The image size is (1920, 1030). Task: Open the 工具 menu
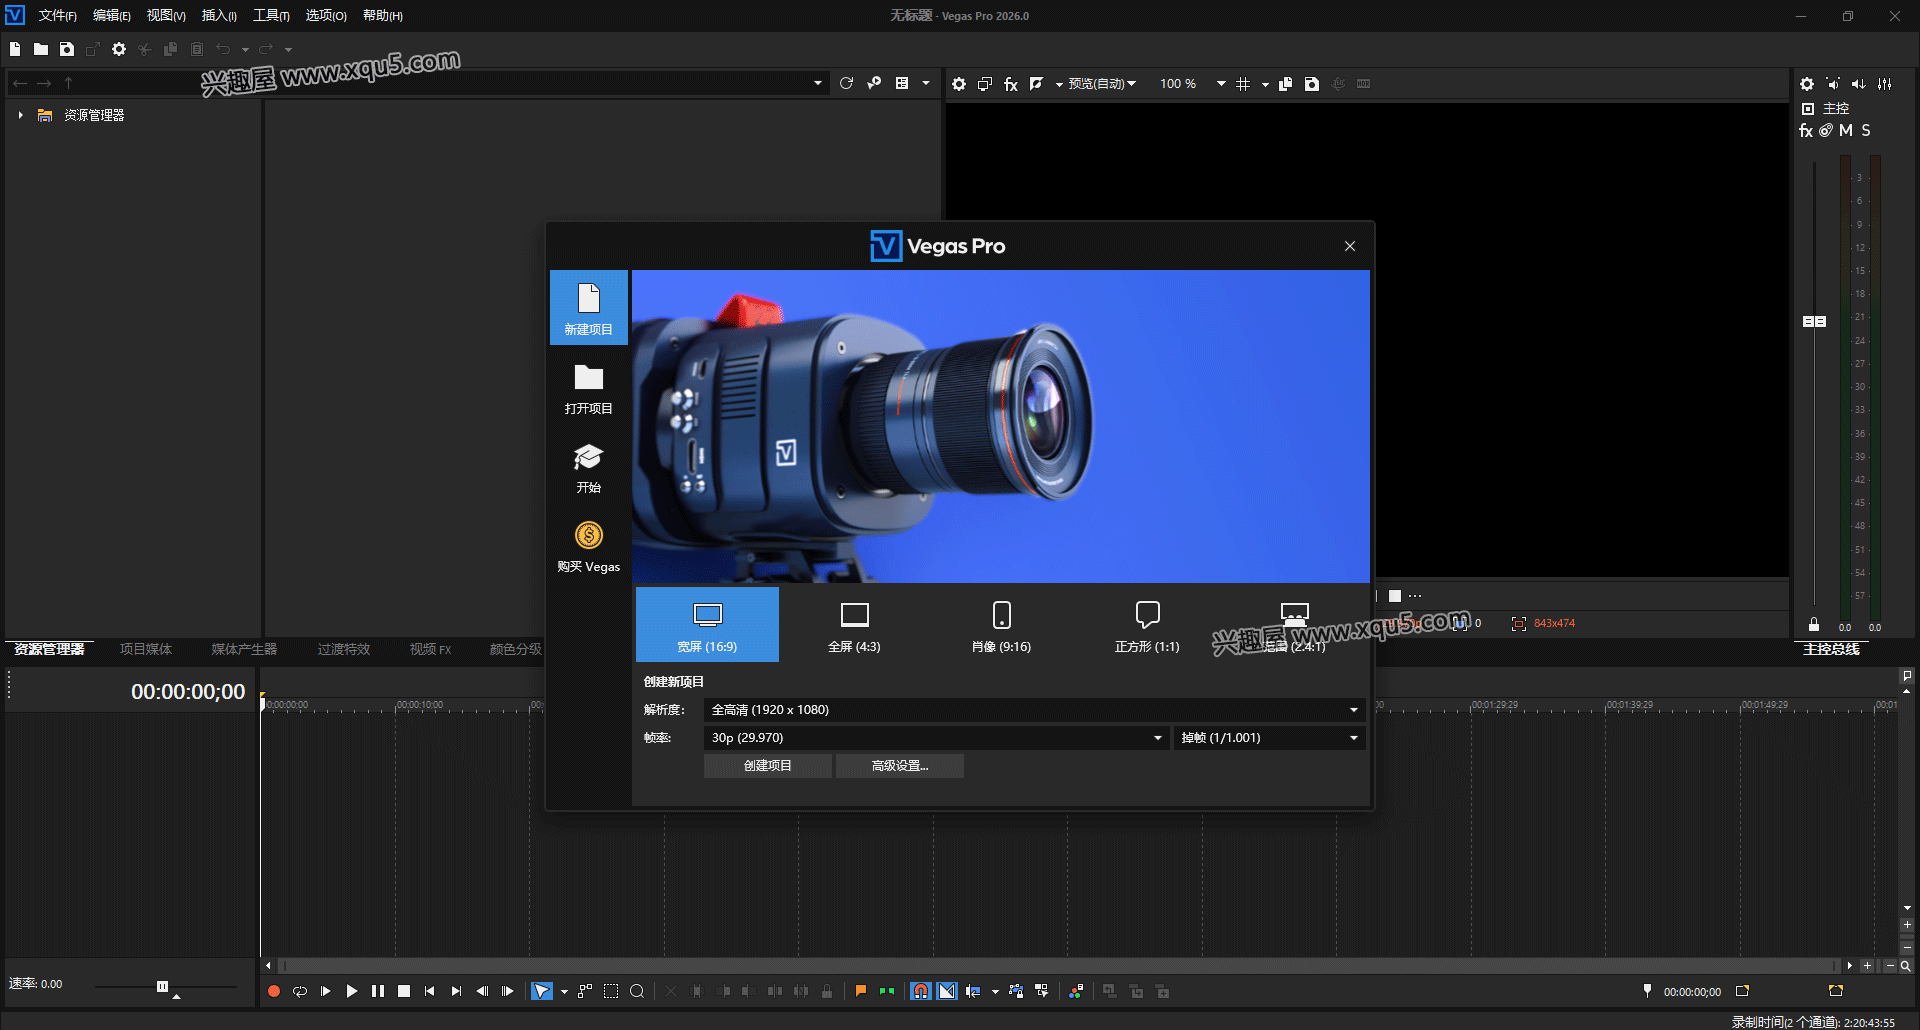(x=271, y=16)
